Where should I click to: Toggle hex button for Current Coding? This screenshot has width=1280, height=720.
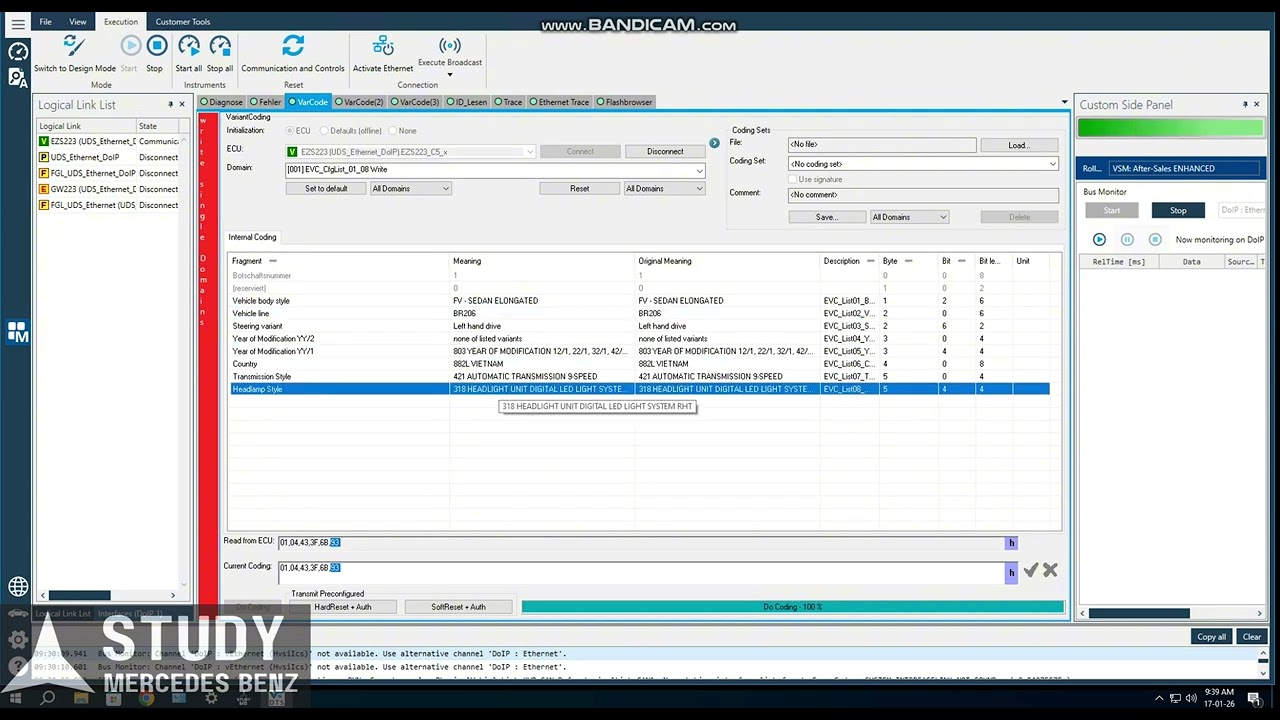1011,572
